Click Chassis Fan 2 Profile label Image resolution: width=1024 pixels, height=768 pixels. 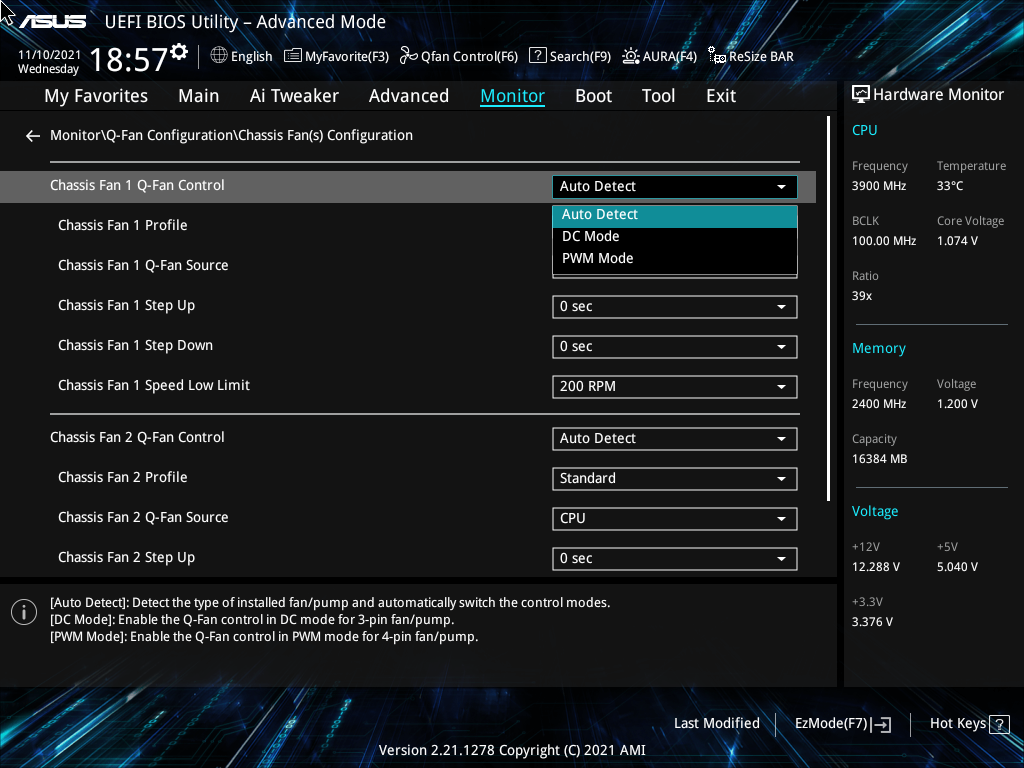pos(123,477)
